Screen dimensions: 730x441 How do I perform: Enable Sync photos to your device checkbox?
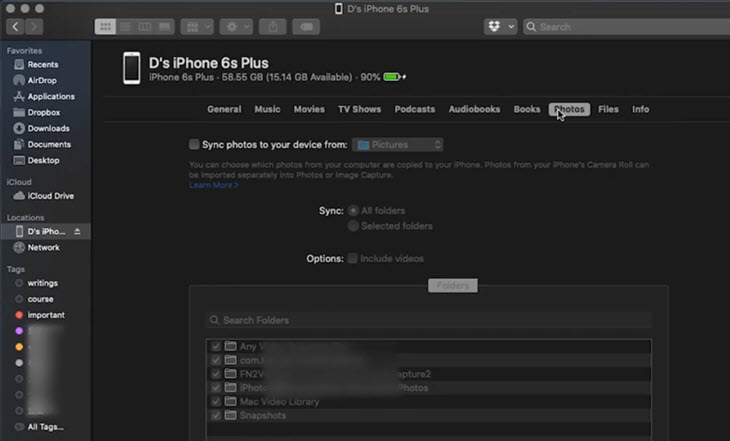click(x=194, y=144)
